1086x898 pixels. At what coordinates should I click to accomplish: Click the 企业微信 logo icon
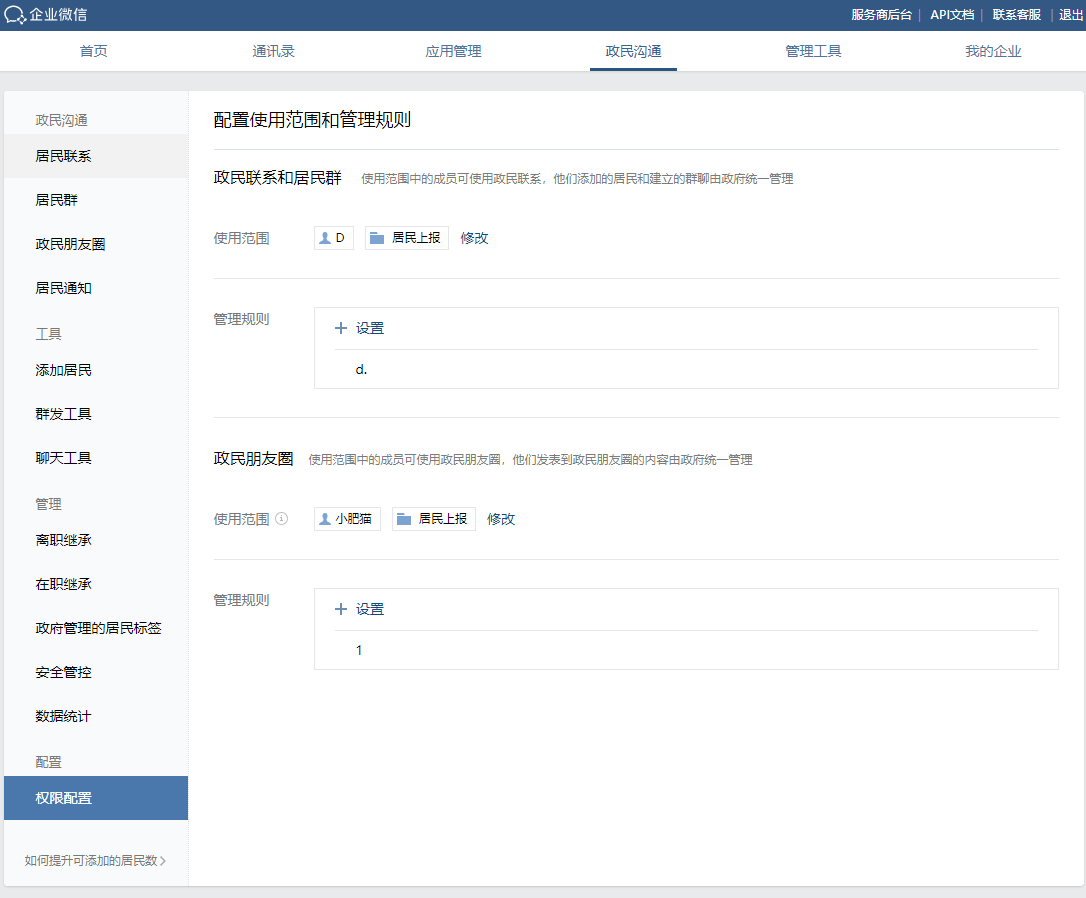(x=15, y=15)
